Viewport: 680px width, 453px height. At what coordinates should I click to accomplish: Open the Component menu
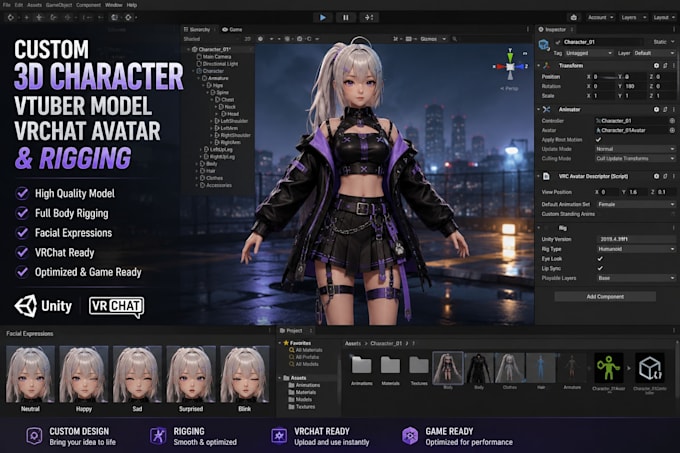click(88, 5)
